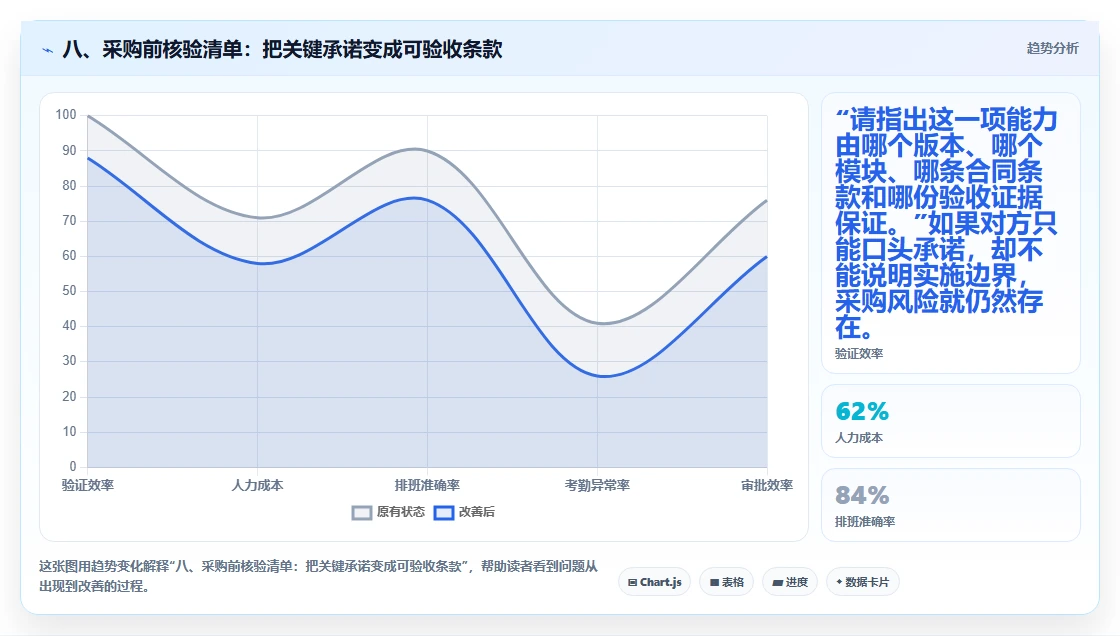Click the 62% value text
This screenshot has width=1120, height=636.
(x=862, y=411)
